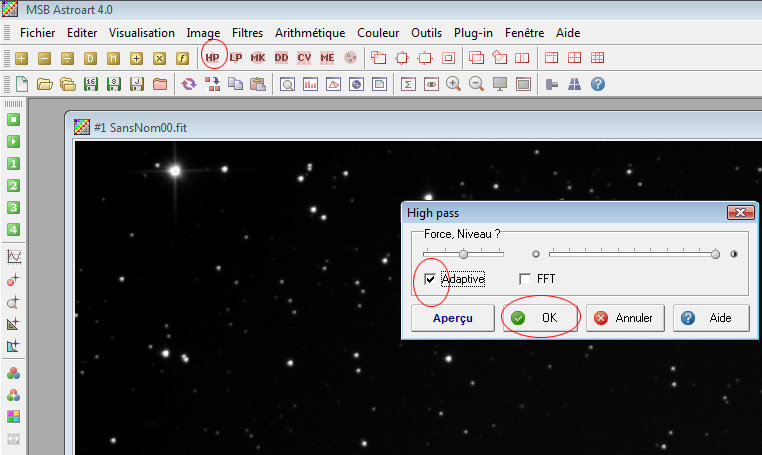Zoom out with the magnifier minus icon

tap(477, 84)
